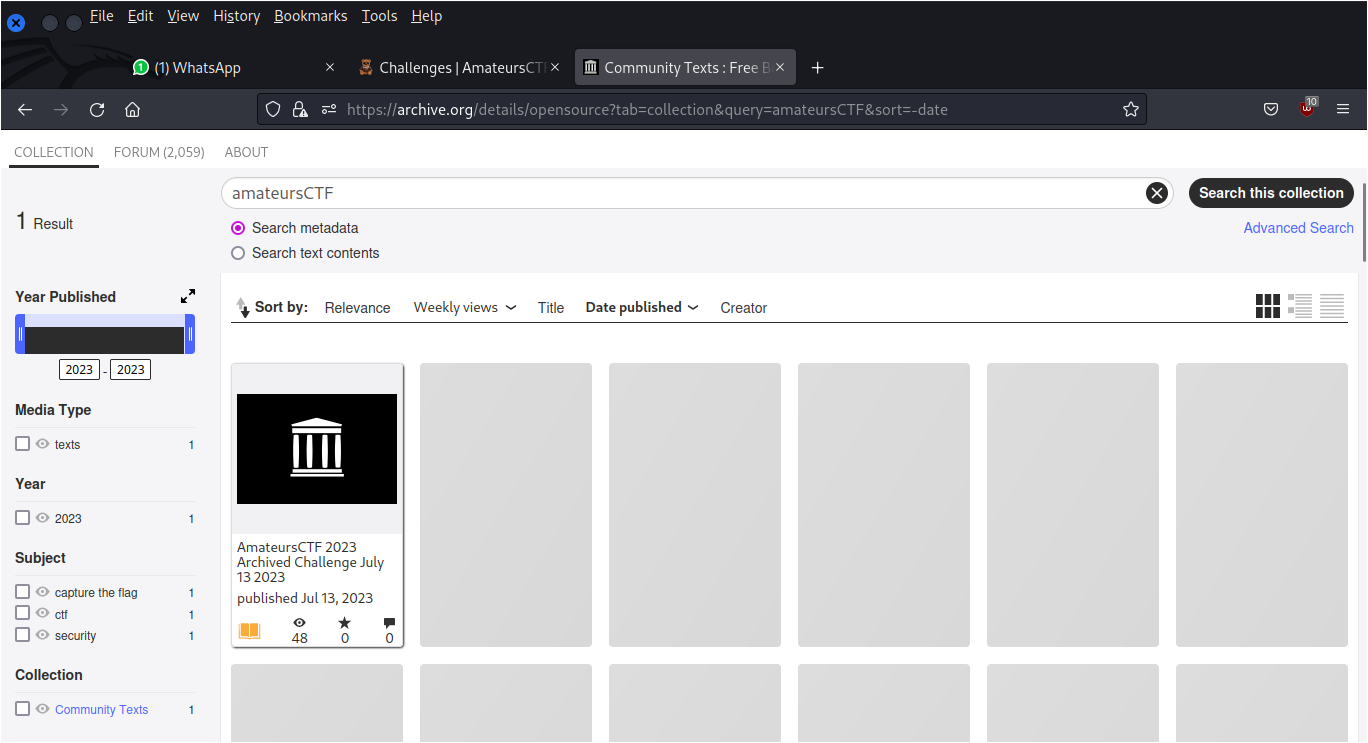Check the ctf subject checkbox
Image resolution: width=1368 pixels, height=743 pixels.
pos(22,612)
